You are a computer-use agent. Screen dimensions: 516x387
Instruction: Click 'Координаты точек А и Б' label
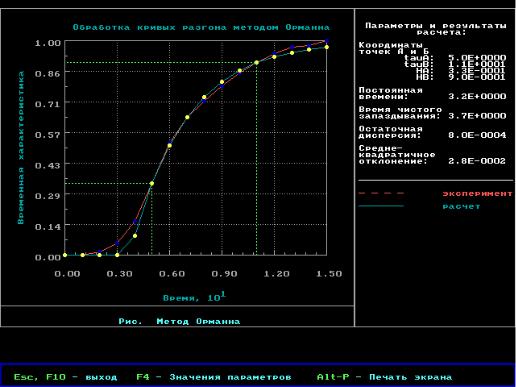point(393,48)
